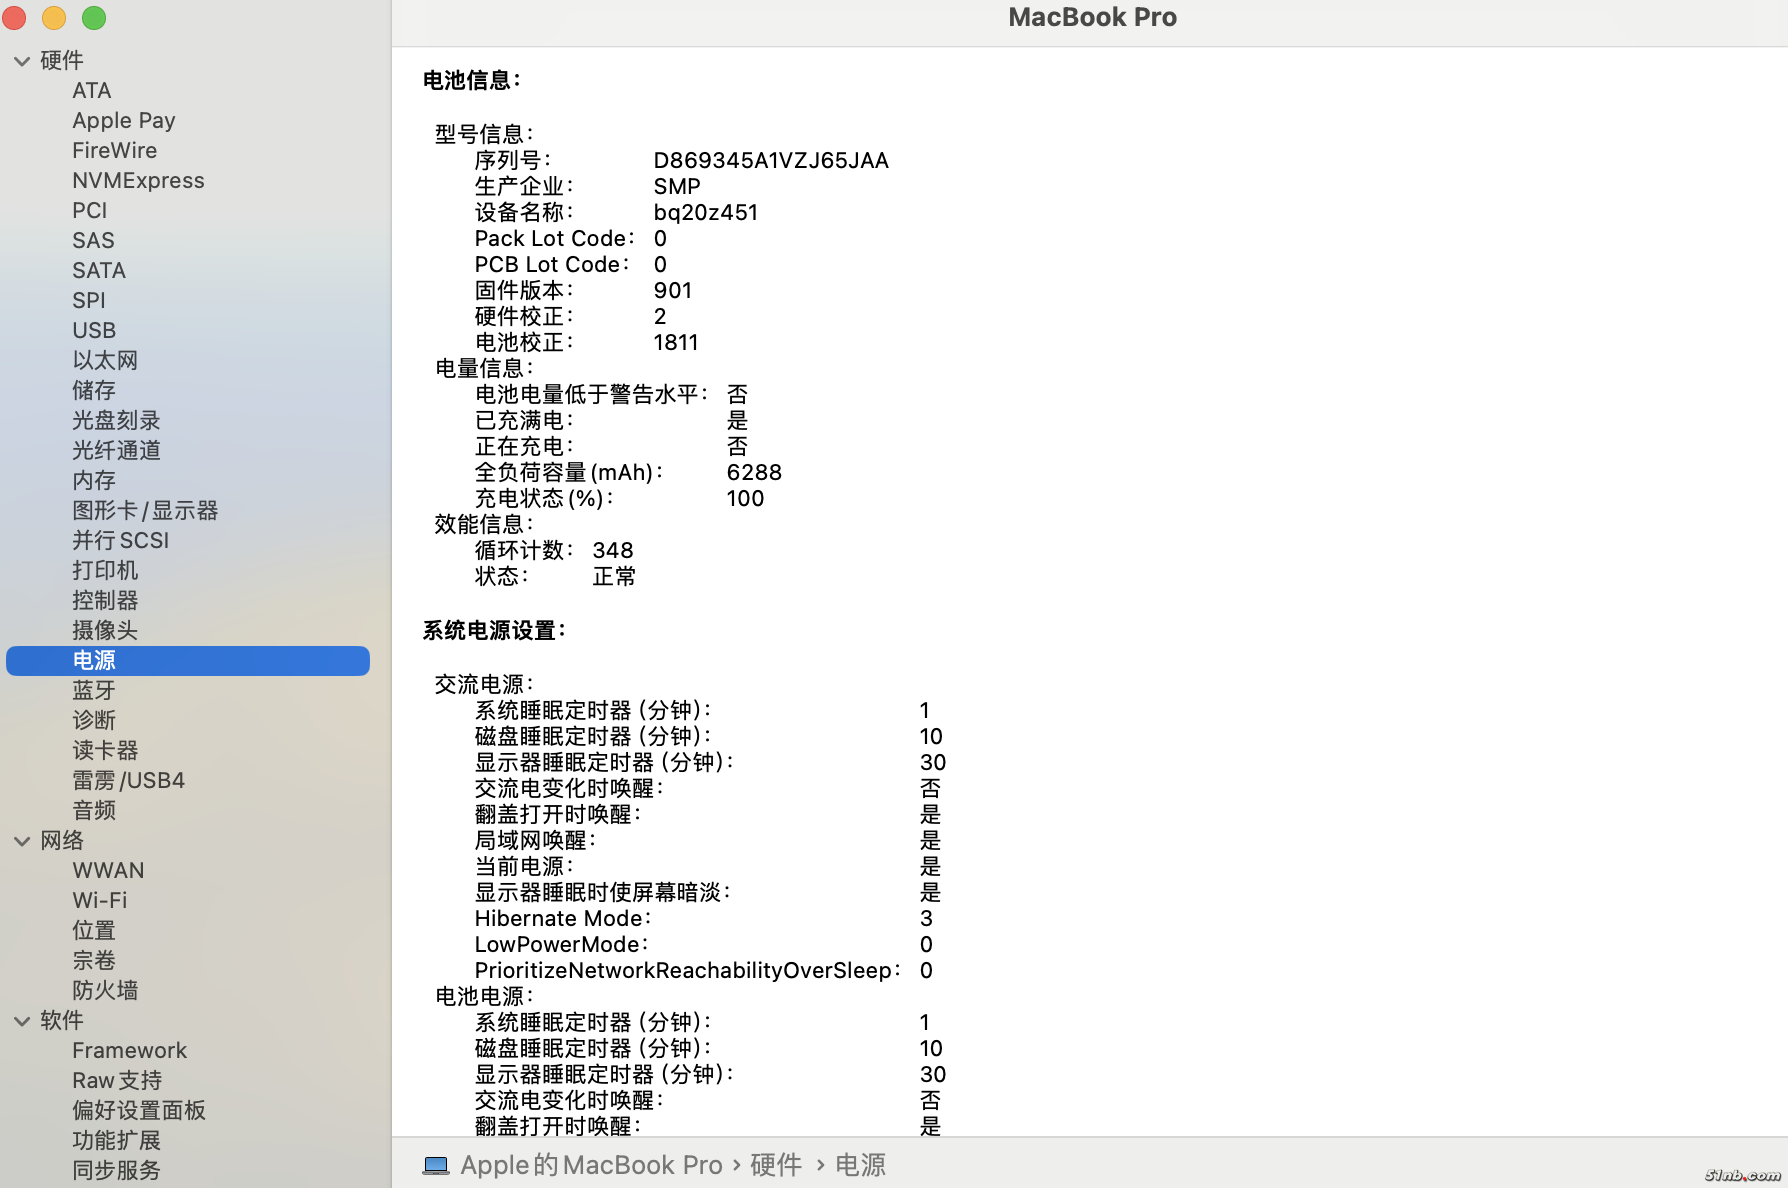Viewport: 1788px width, 1188px height.
Task: Open the NVMExpress item
Action: (x=138, y=180)
